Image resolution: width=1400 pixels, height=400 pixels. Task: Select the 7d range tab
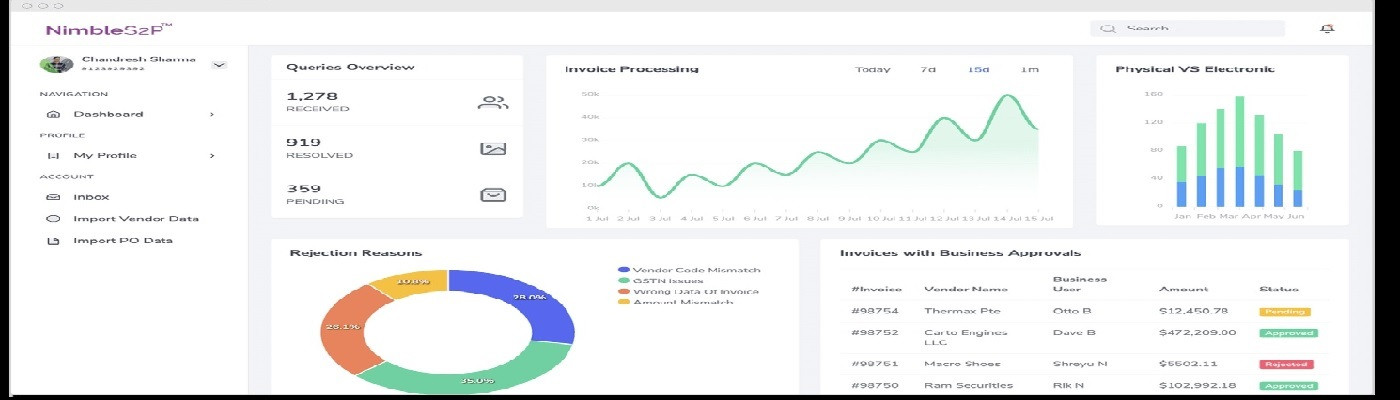928,69
